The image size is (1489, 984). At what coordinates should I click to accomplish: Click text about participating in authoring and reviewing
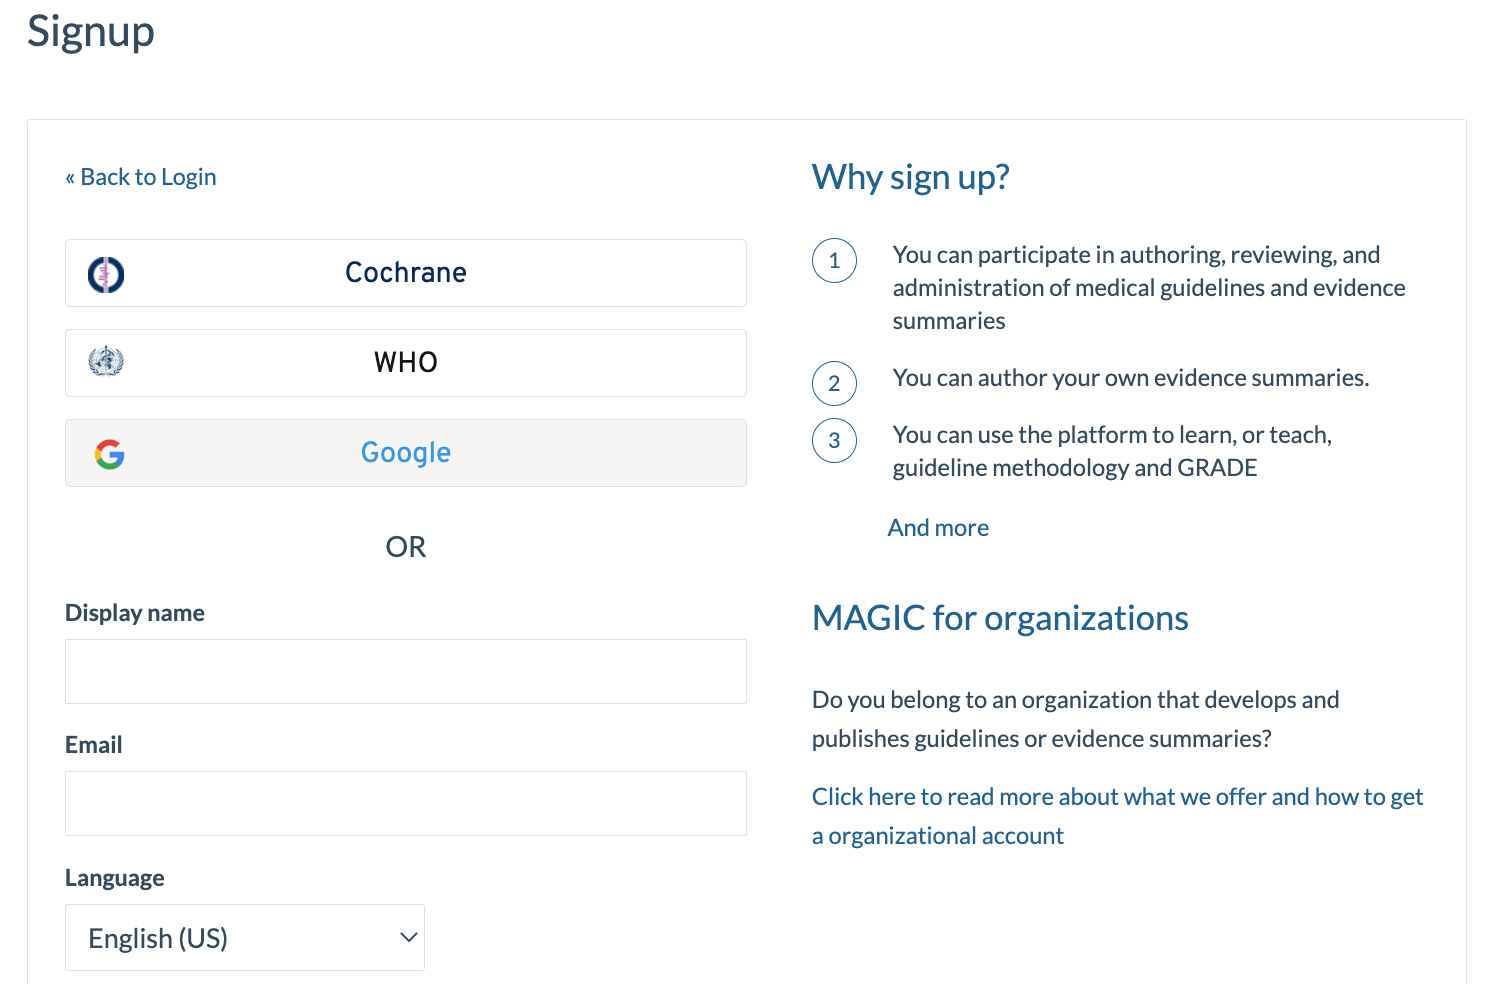click(x=1149, y=288)
